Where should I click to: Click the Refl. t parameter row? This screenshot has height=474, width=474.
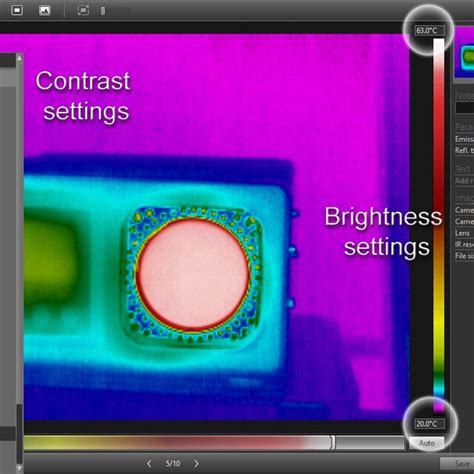coord(464,151)
